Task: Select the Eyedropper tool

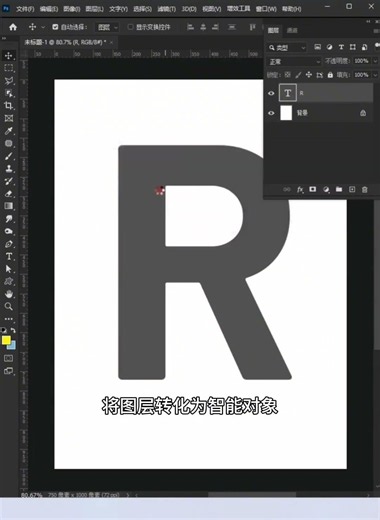Action: (x=9, y=131)
